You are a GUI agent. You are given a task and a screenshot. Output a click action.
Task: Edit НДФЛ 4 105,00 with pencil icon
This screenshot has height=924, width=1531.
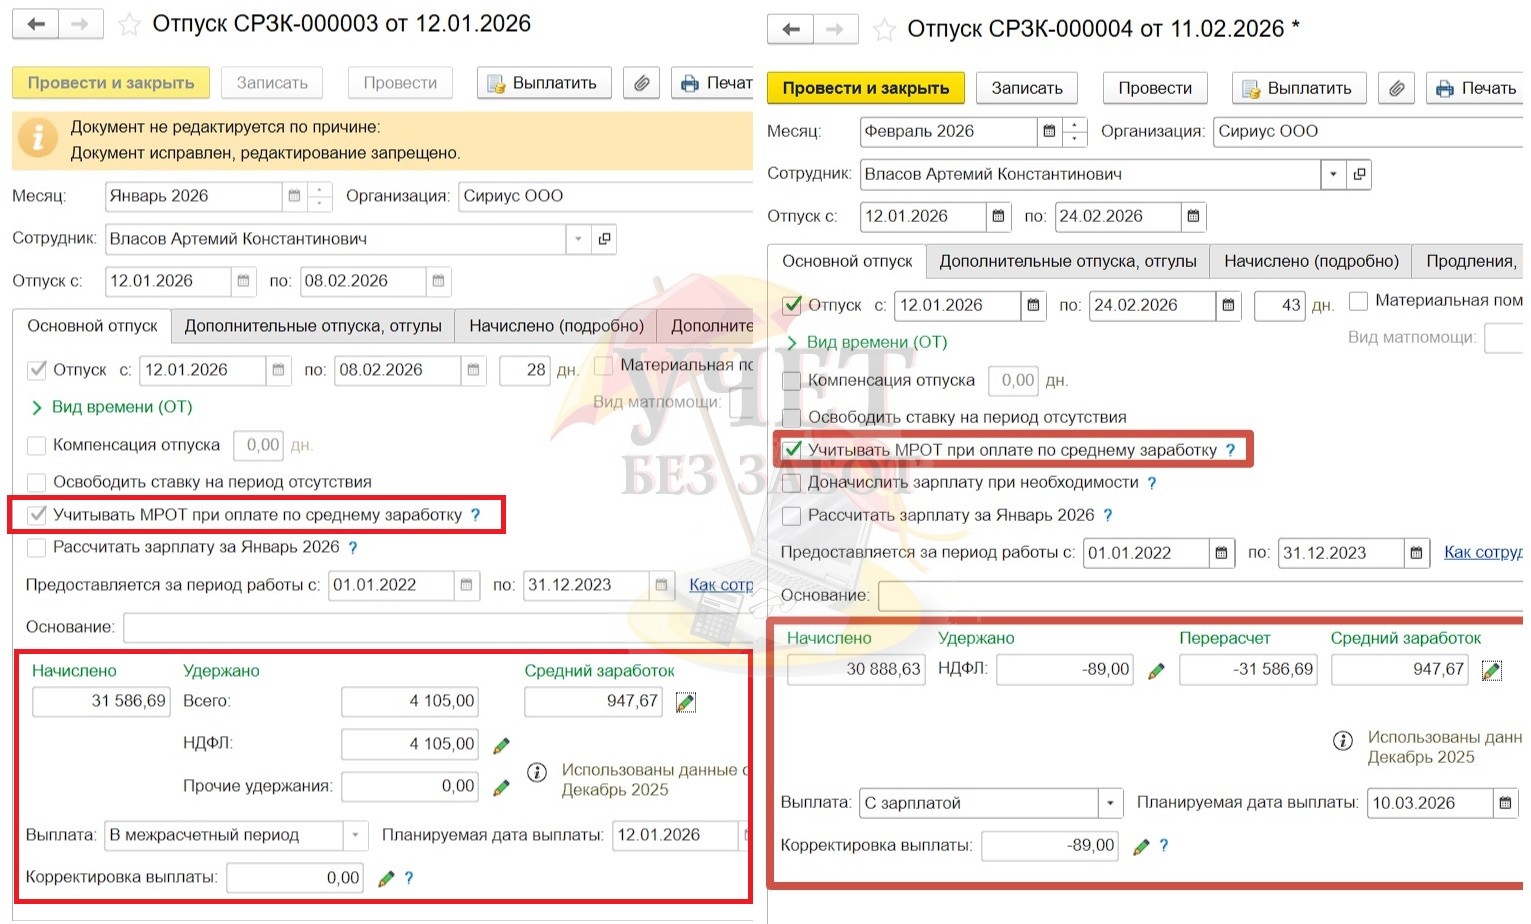point(502,745)
